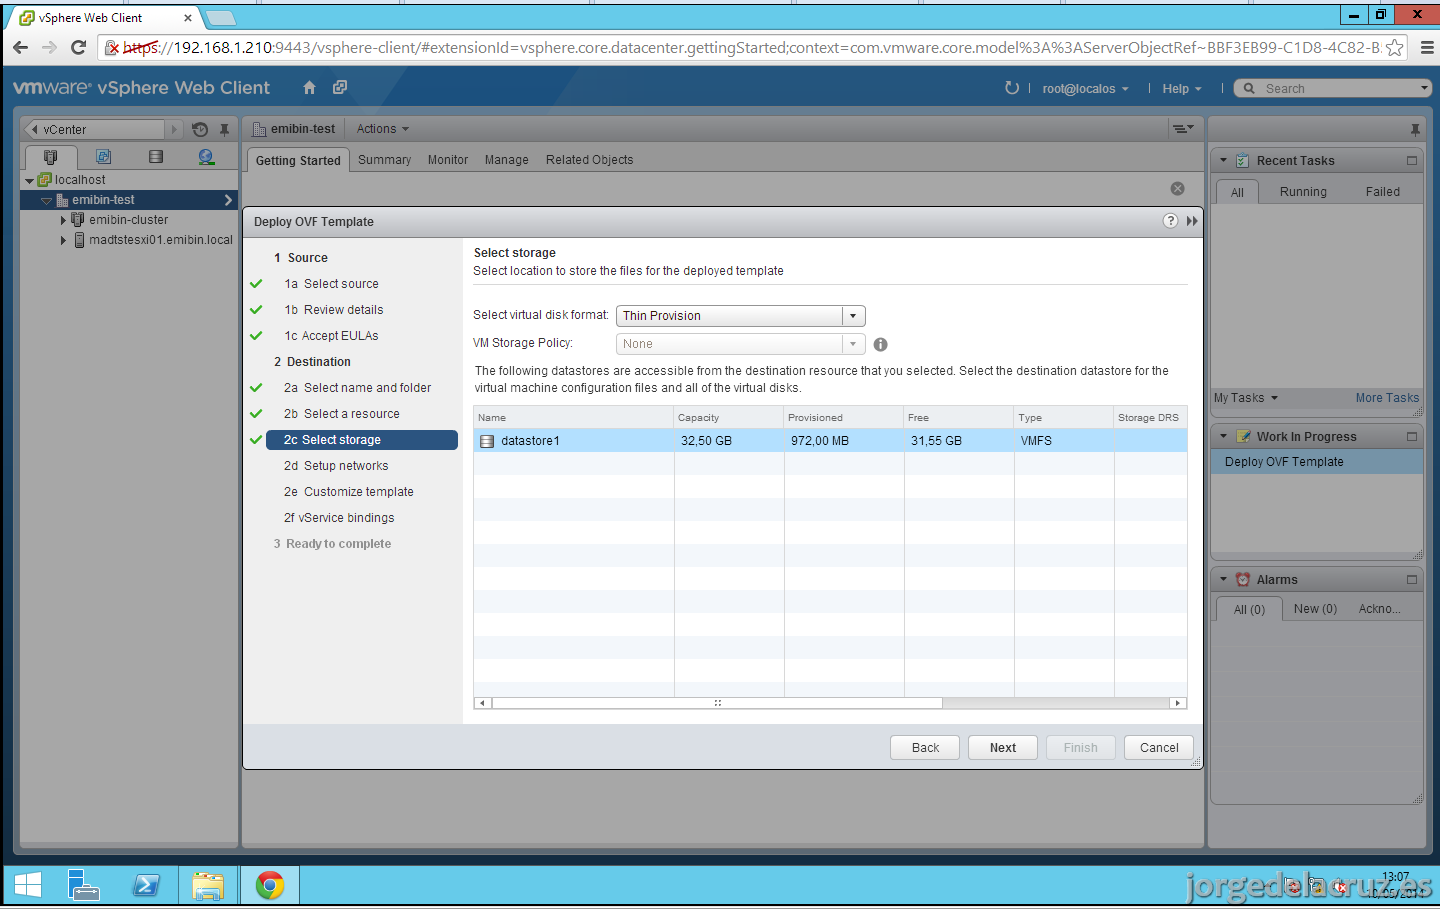The width and height of the screenshot is (1440, 910).
Task: Show Failed tasks in Recent Tasks
Action: [1383, 192]
